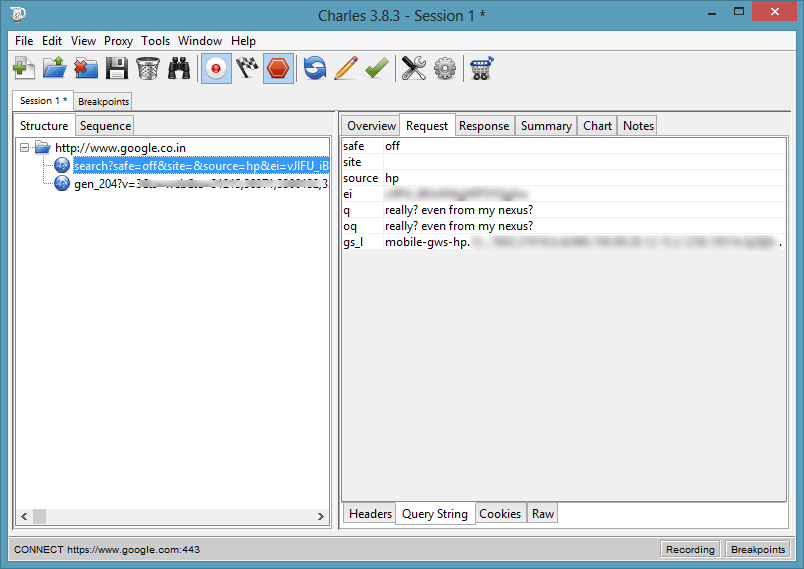Toggle breakpoints with the red hexagon icon
This screenshot has height=569, width=804.
[x=278, y=68]
